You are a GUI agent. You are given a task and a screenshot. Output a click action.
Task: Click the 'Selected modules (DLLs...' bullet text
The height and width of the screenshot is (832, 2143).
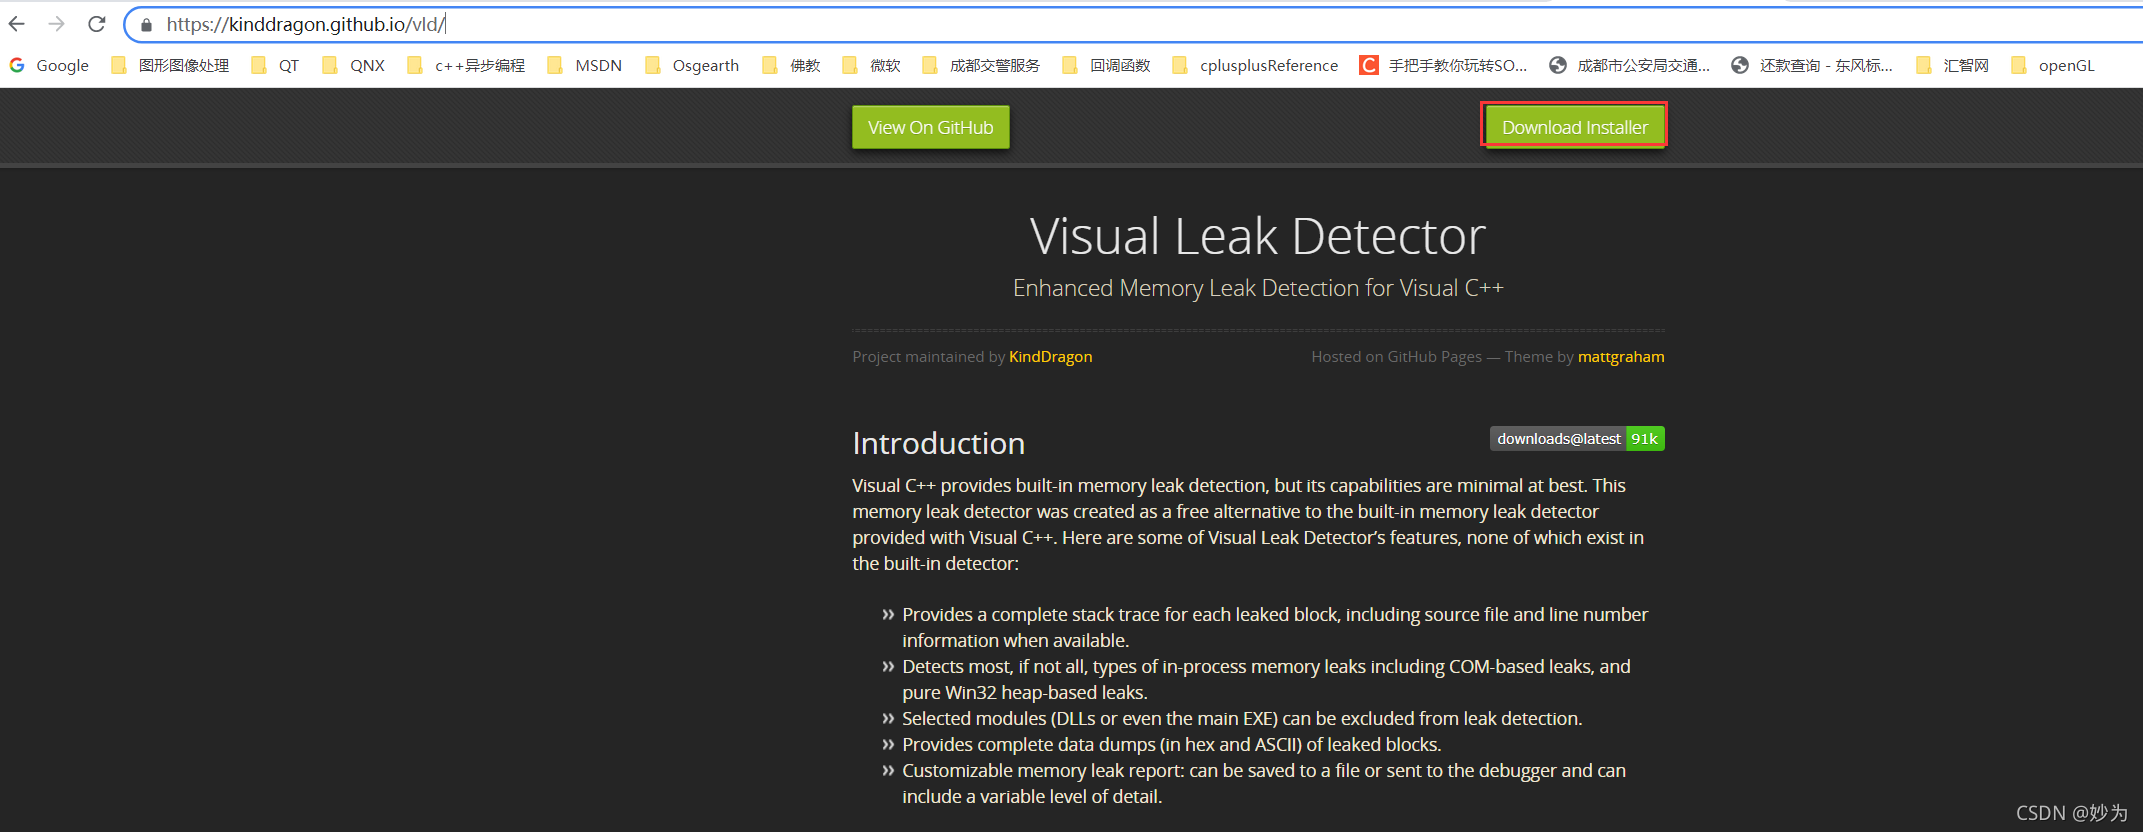1242,718
